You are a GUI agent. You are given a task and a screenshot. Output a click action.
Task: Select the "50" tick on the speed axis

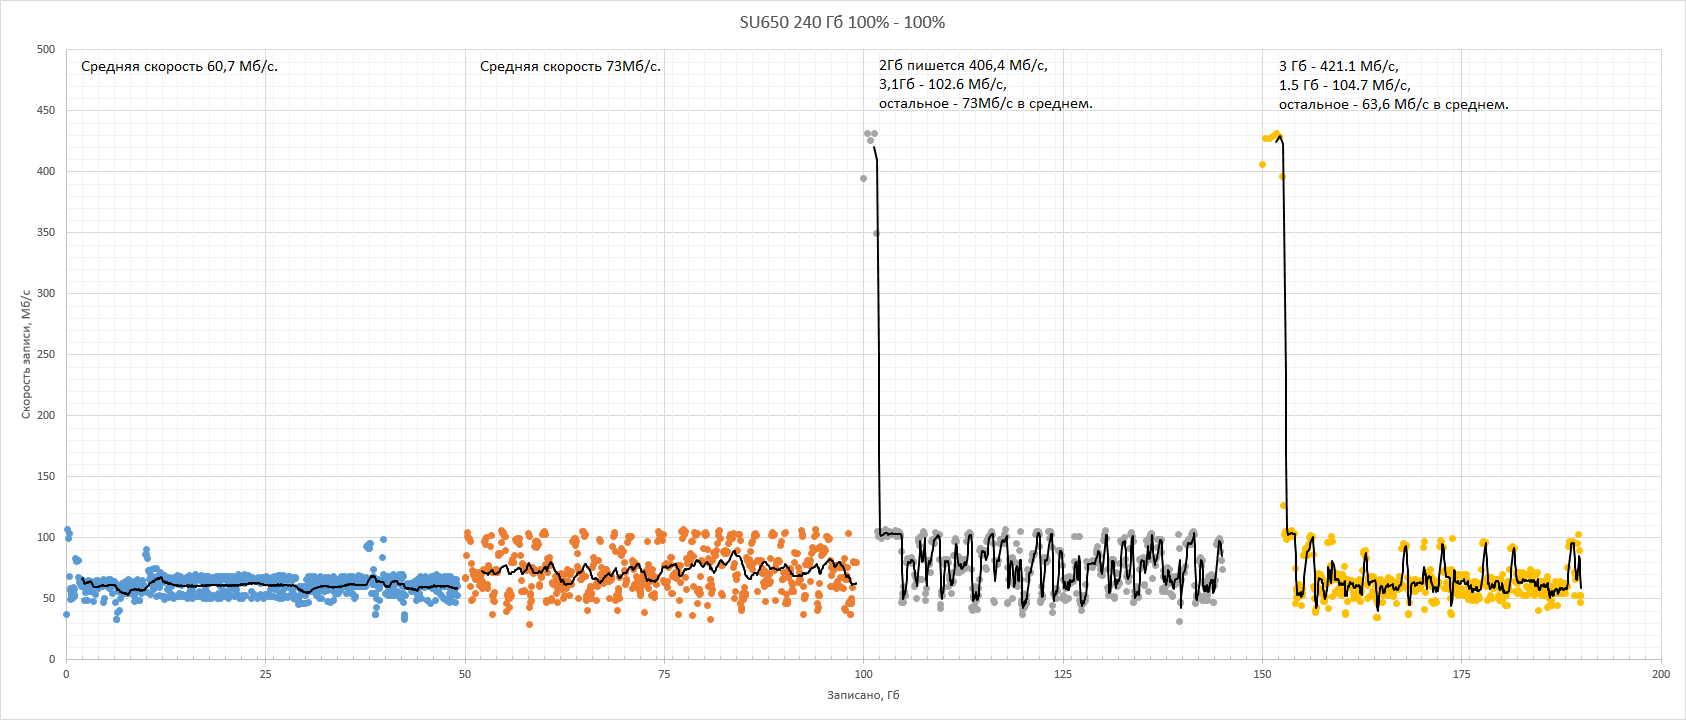(49, 598)
